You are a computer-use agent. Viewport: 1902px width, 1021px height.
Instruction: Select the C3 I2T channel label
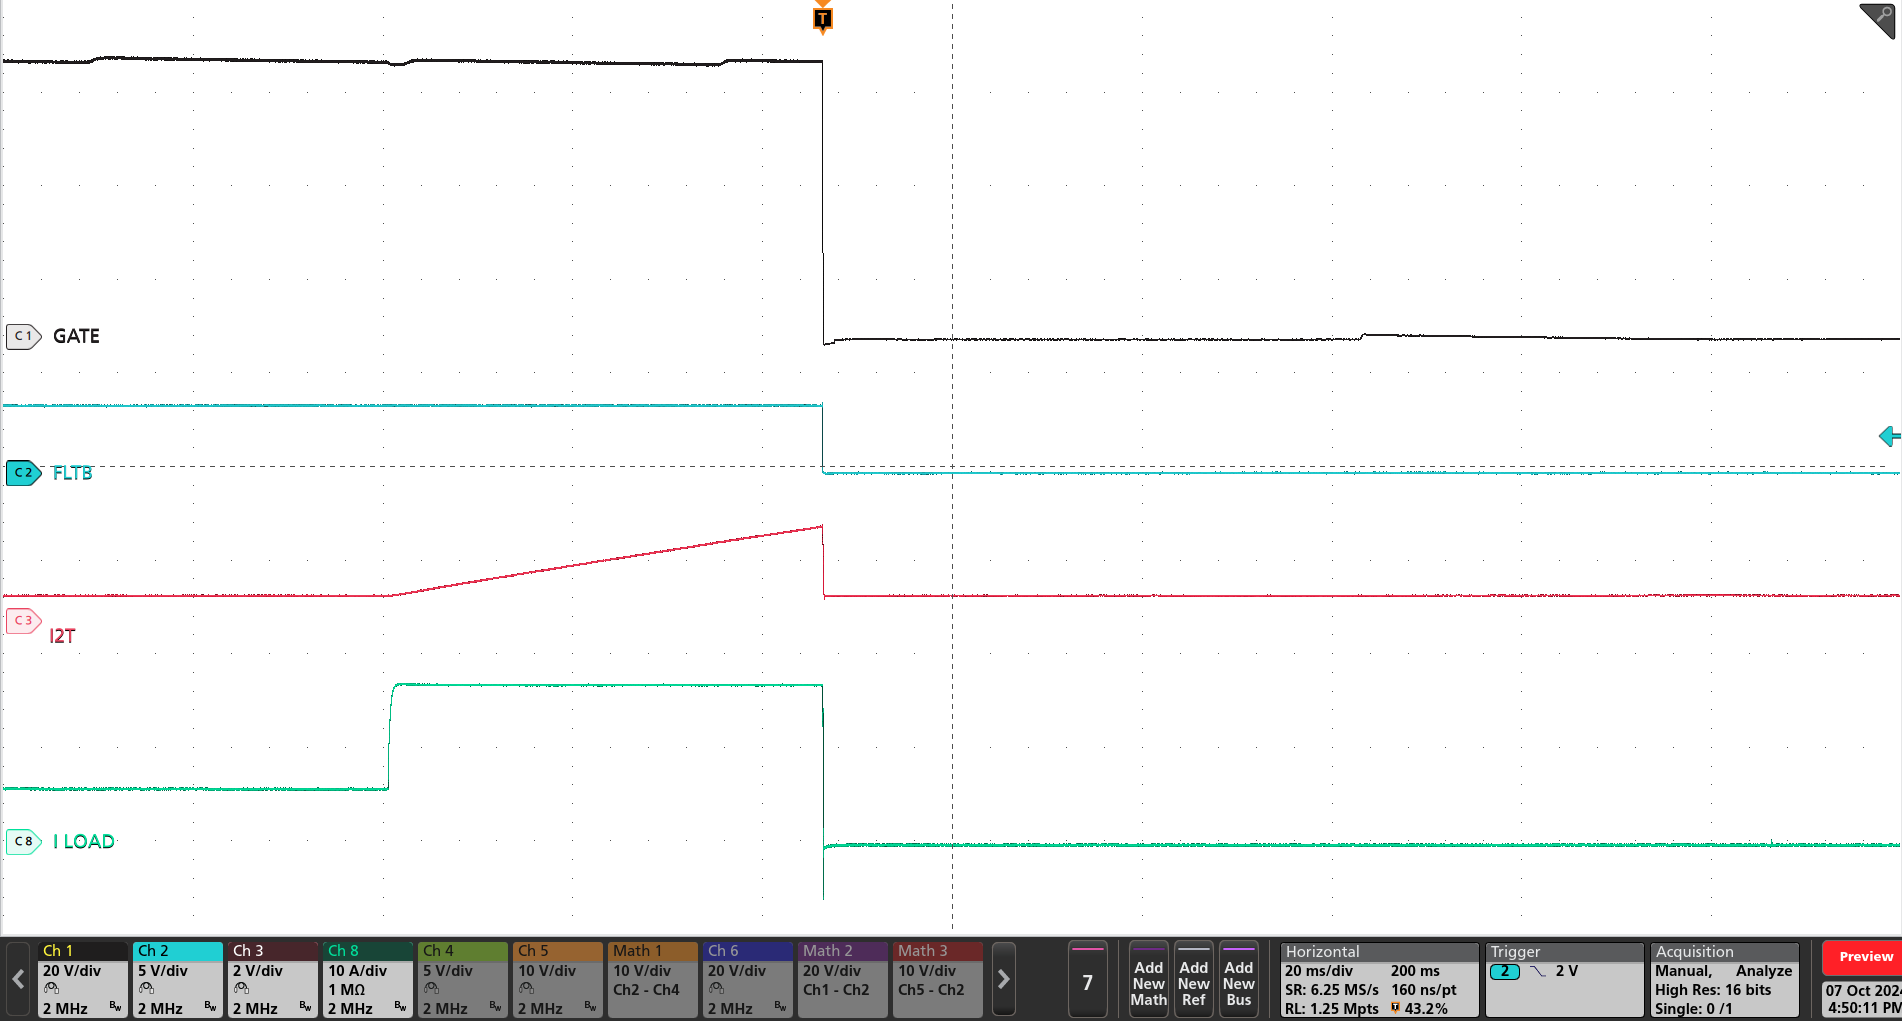pyautogui.click(x=22, y=620)
